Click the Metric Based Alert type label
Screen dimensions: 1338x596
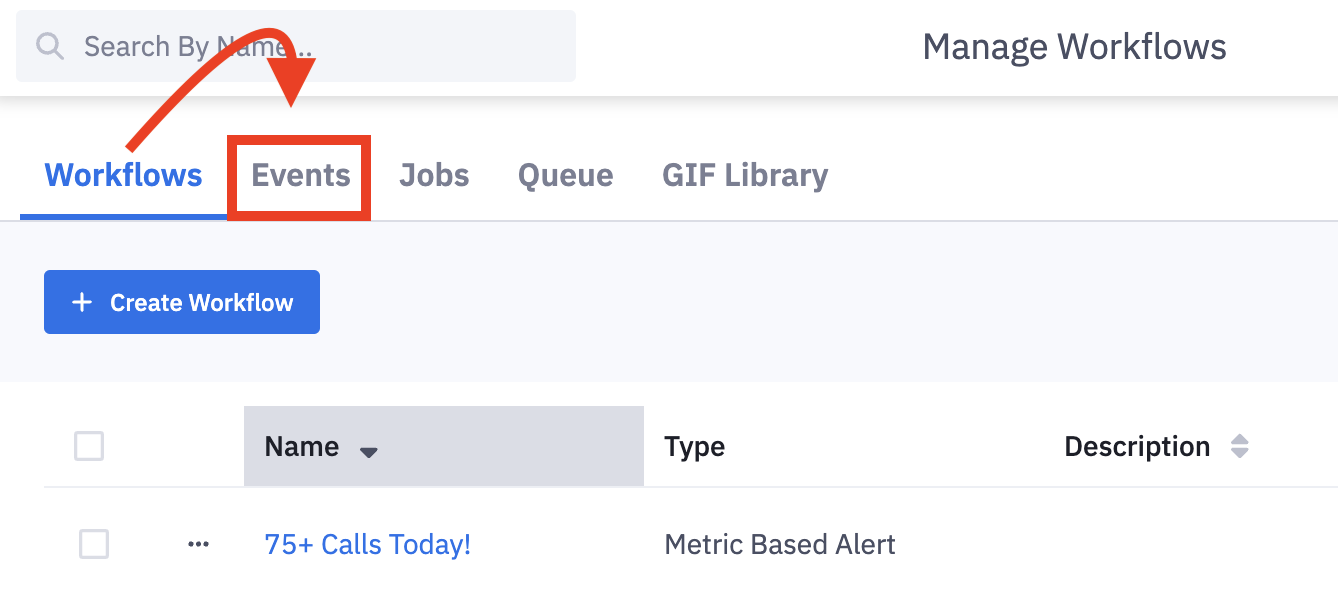pos(779,544)
